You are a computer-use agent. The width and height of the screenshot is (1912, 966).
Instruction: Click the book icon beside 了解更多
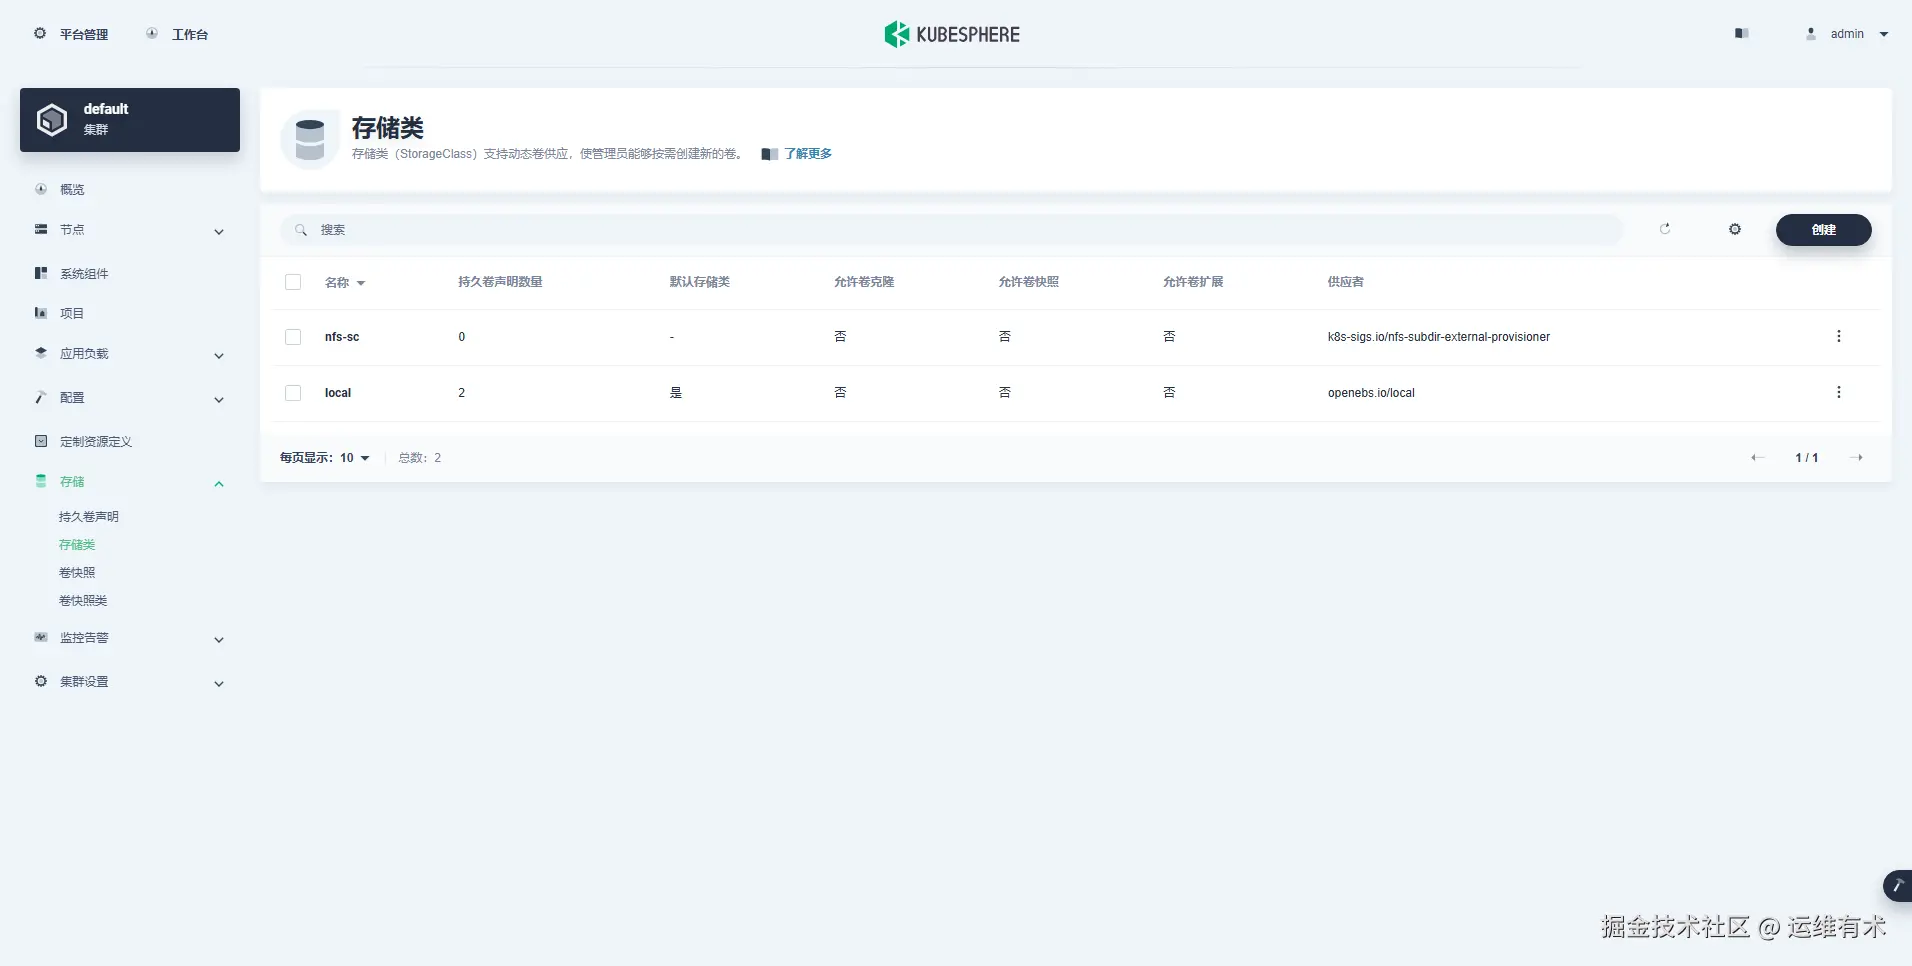point(770,154)
